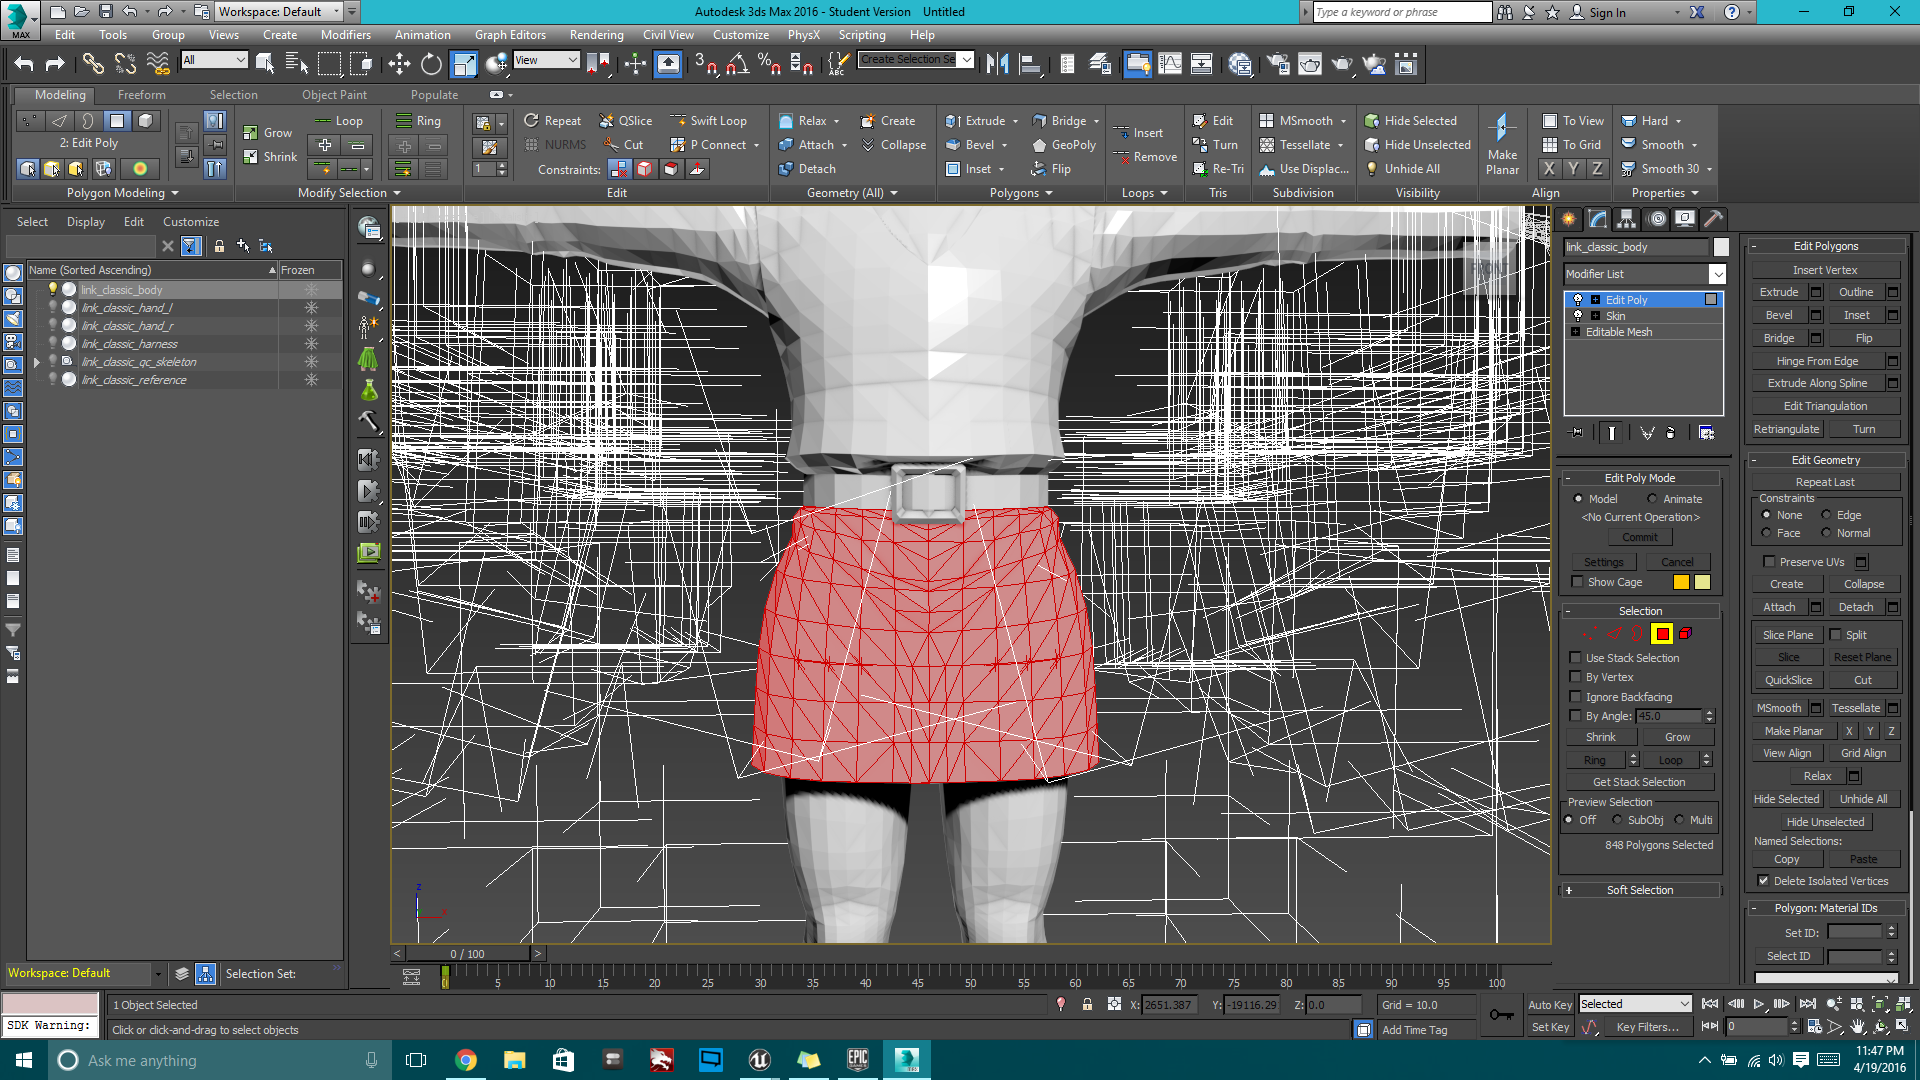Expand the Soft Selection rollout
This screenshot has width=1920, height=1080.
click(1640, 889)
